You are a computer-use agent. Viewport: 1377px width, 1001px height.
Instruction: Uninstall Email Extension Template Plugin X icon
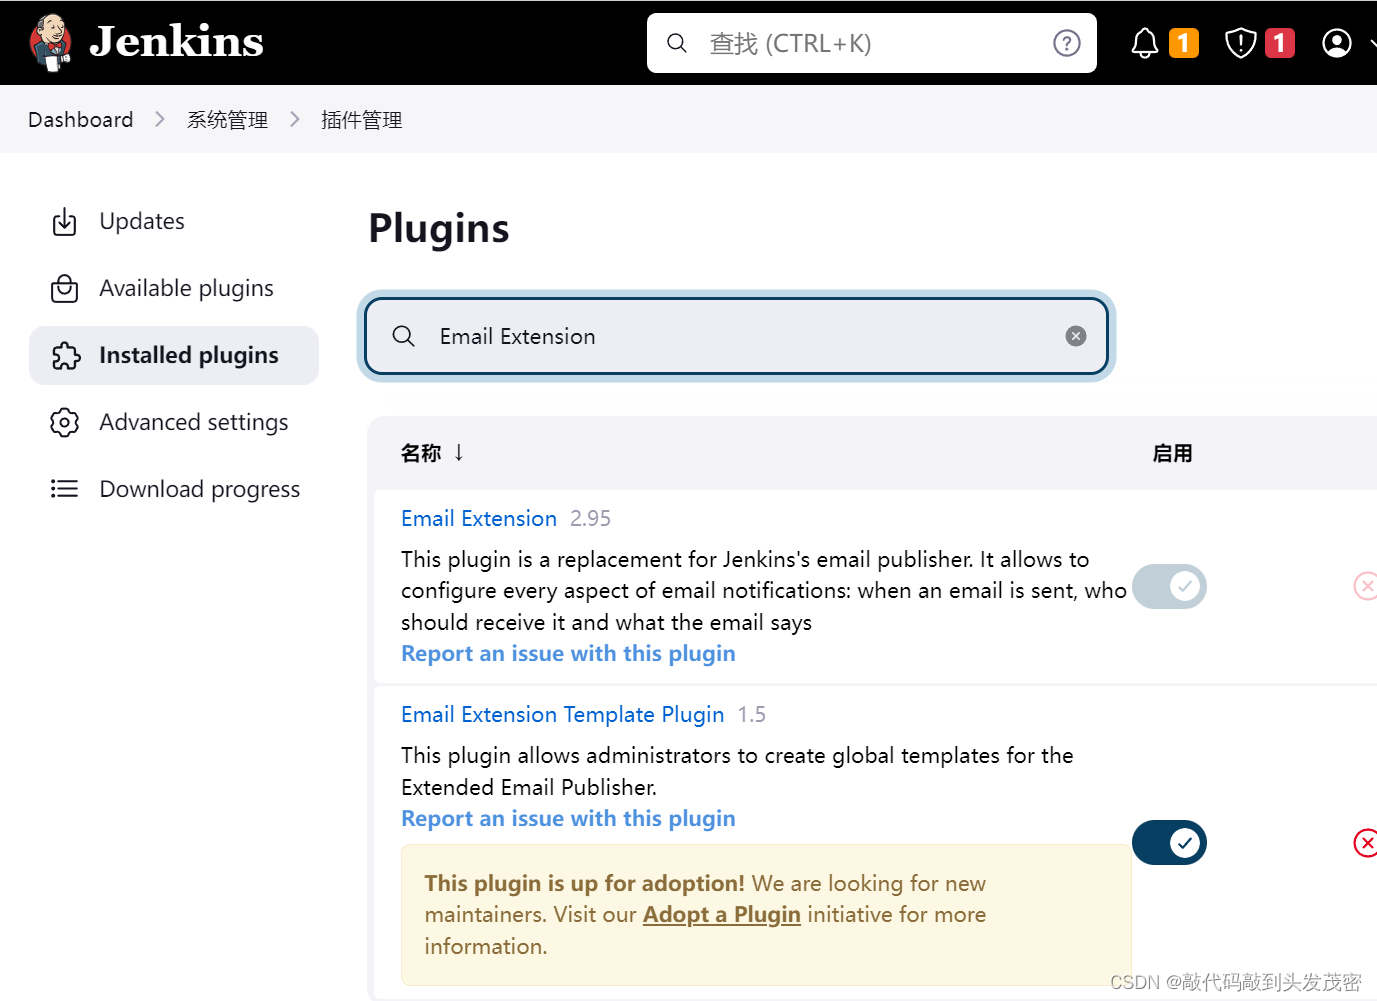1365,843
